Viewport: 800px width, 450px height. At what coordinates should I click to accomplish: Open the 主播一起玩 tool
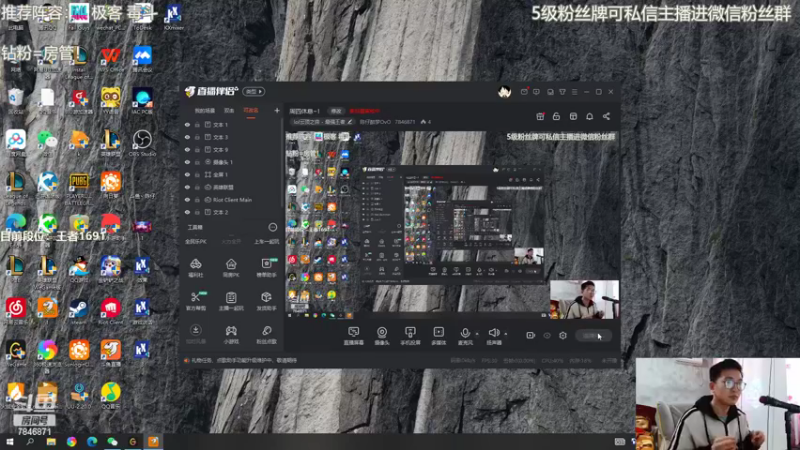pos(231,301)
